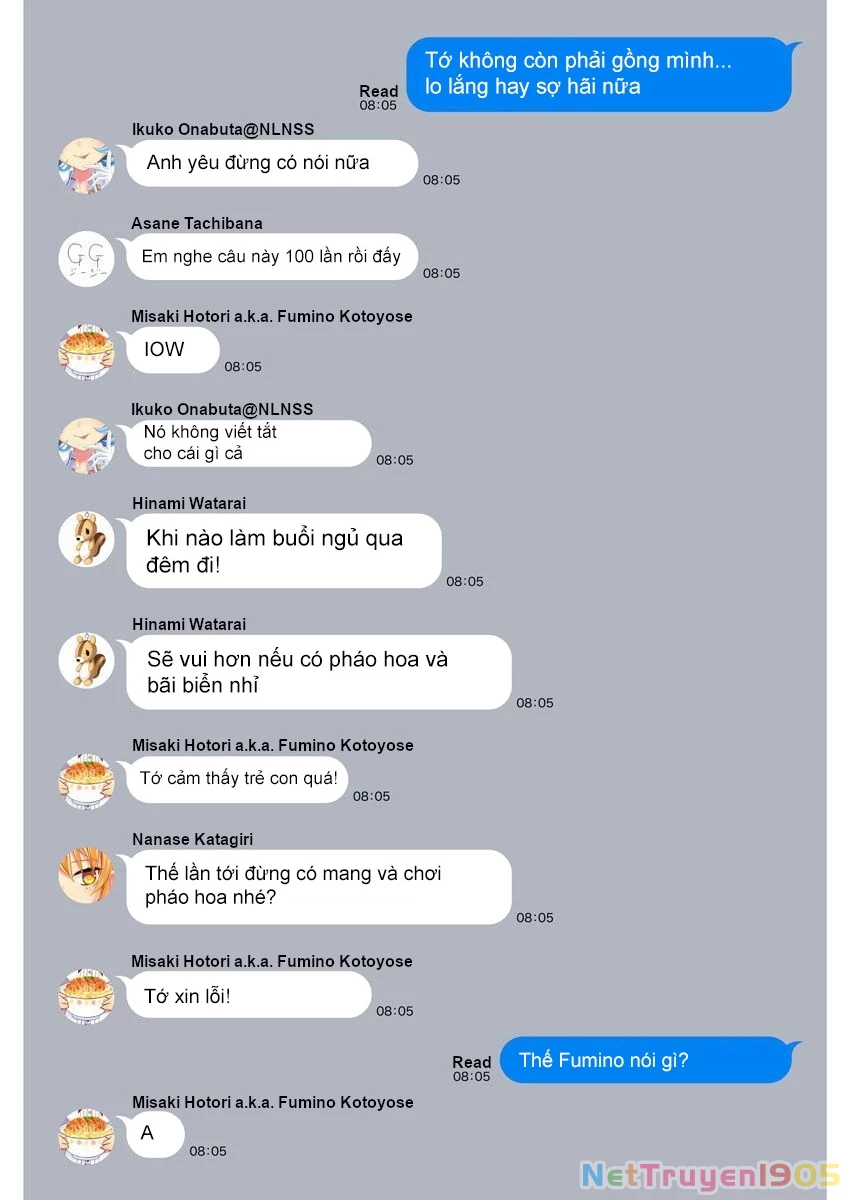The height and width of the screenshot is (1200, 850).
Task: Tap Nanase Katagiri's anime girl avatar
Action: point(86,875)
